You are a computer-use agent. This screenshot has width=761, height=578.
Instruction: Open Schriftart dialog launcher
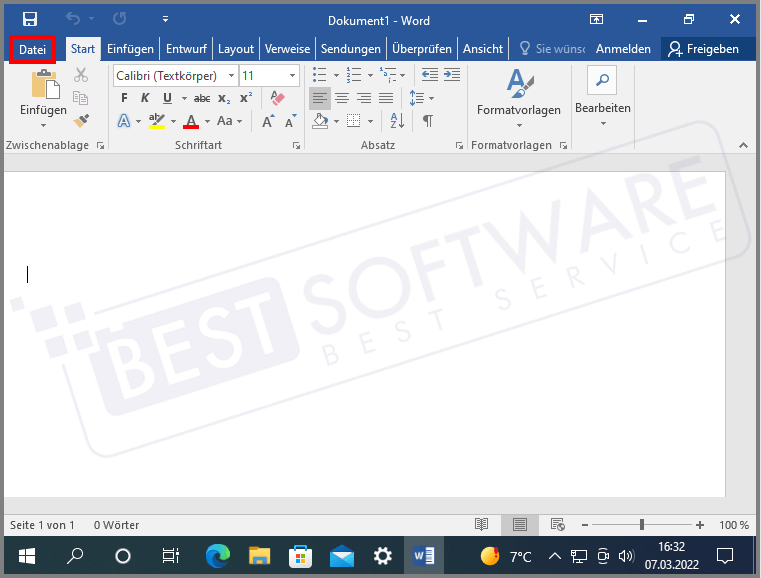click(x=296, y=146)
